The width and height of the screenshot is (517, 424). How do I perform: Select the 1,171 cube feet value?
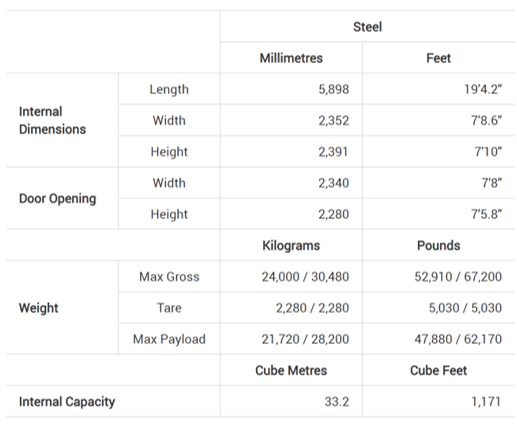tap(486, 402)
